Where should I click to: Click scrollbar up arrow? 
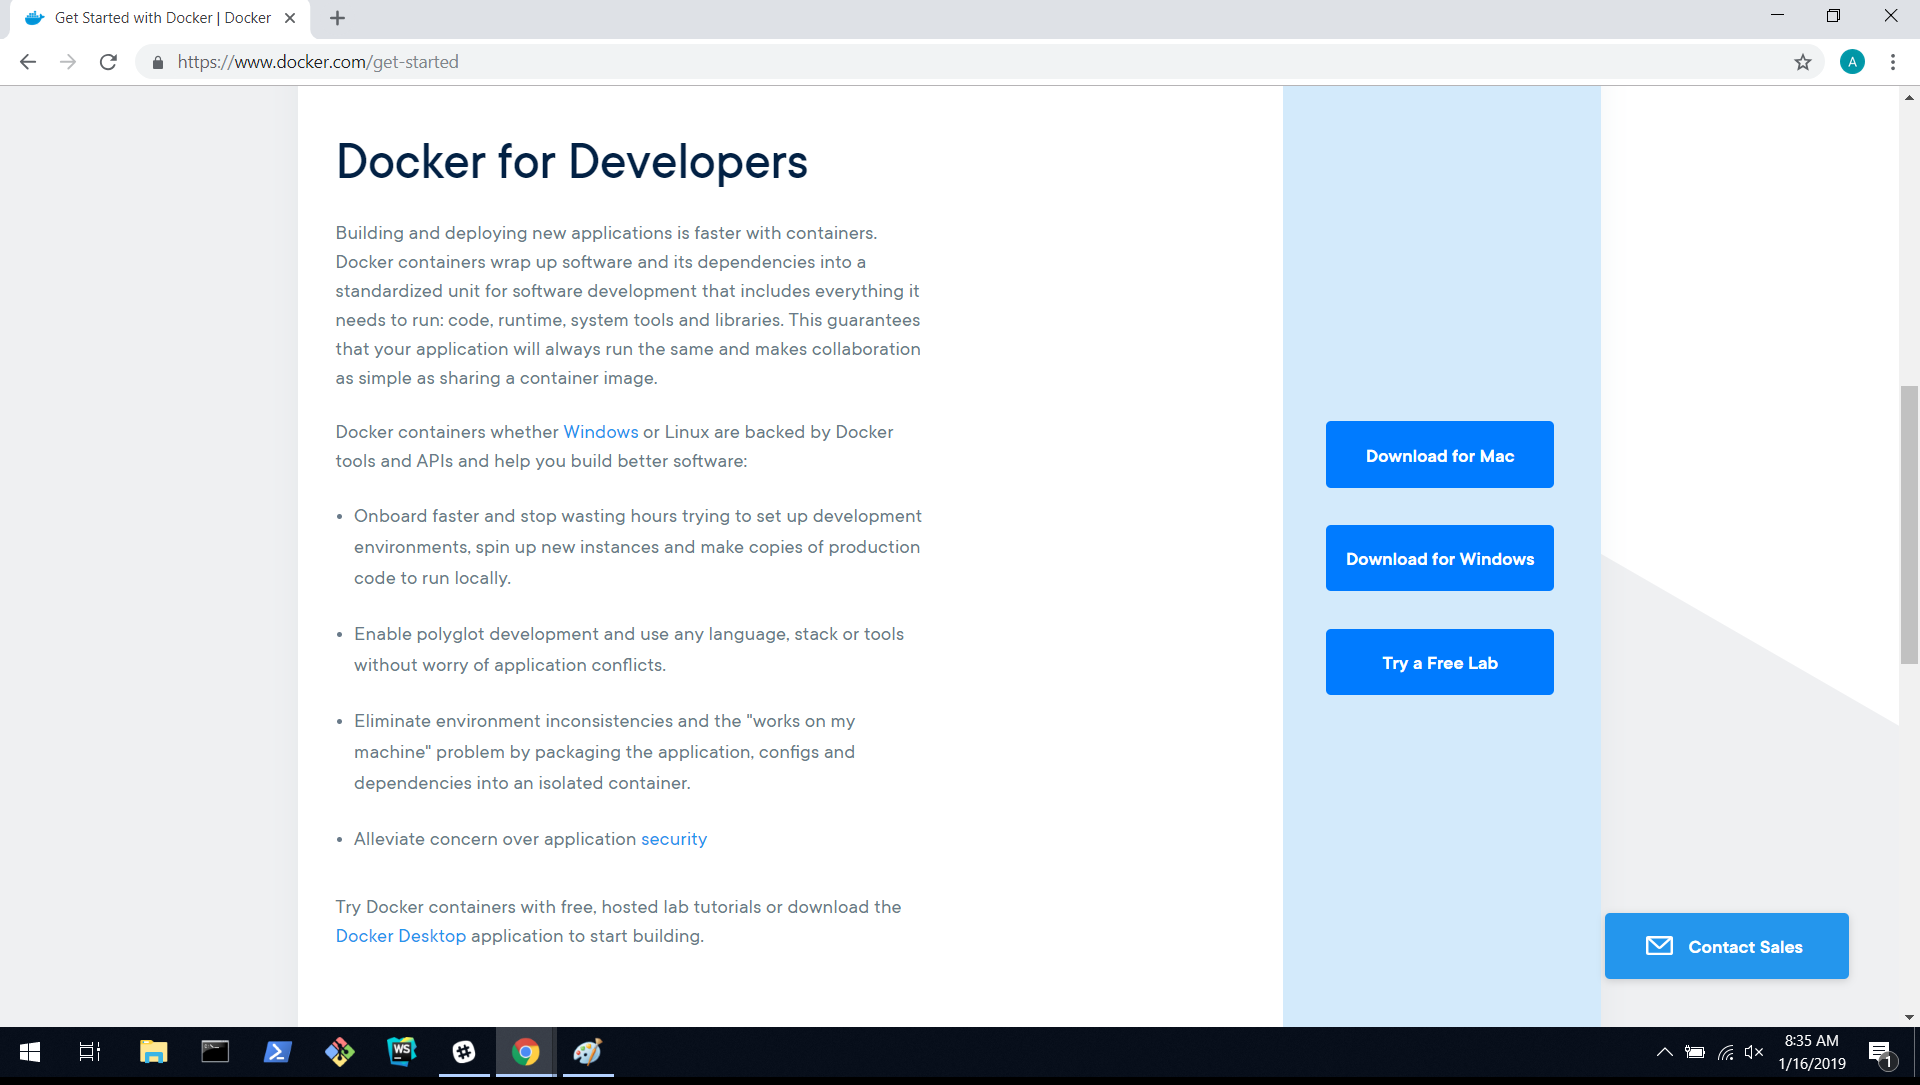[1909, 97]
